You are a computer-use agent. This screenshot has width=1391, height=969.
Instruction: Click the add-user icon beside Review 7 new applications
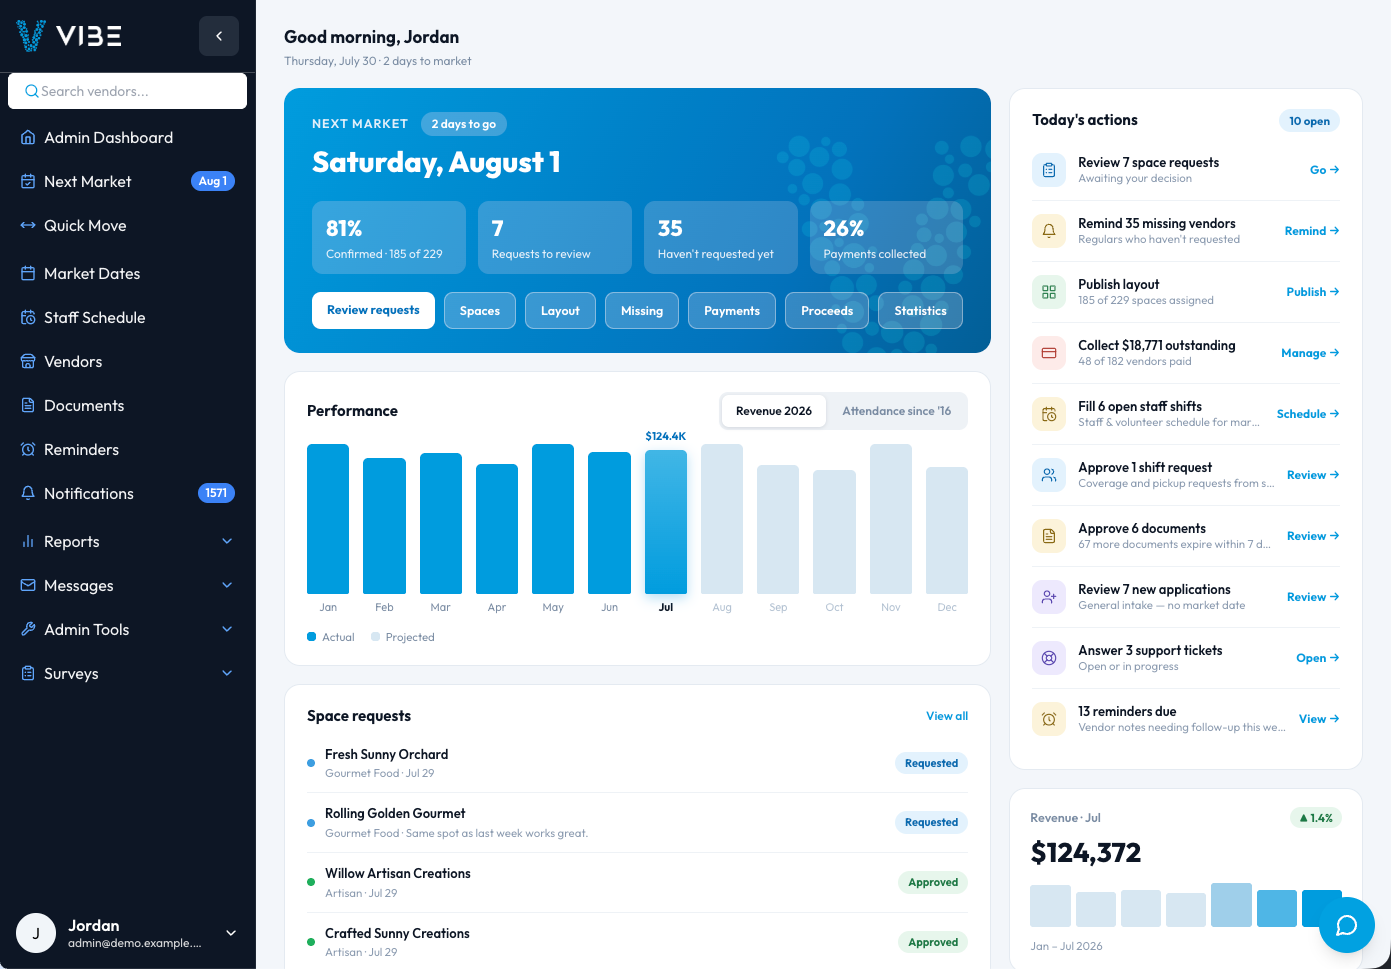[x=1049, y=597]
